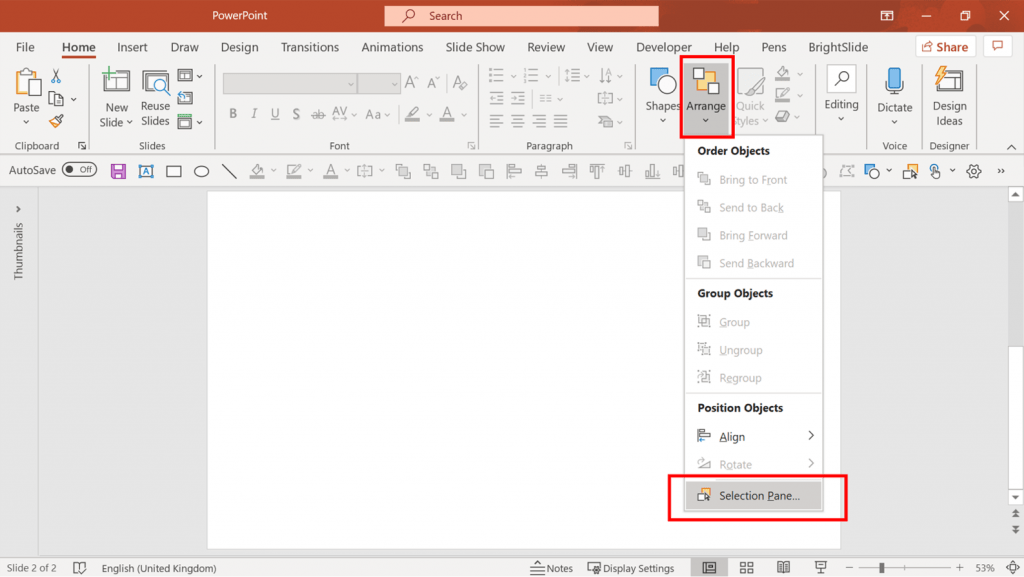Click English (United Kingdom) language indicator

point(159,568)
